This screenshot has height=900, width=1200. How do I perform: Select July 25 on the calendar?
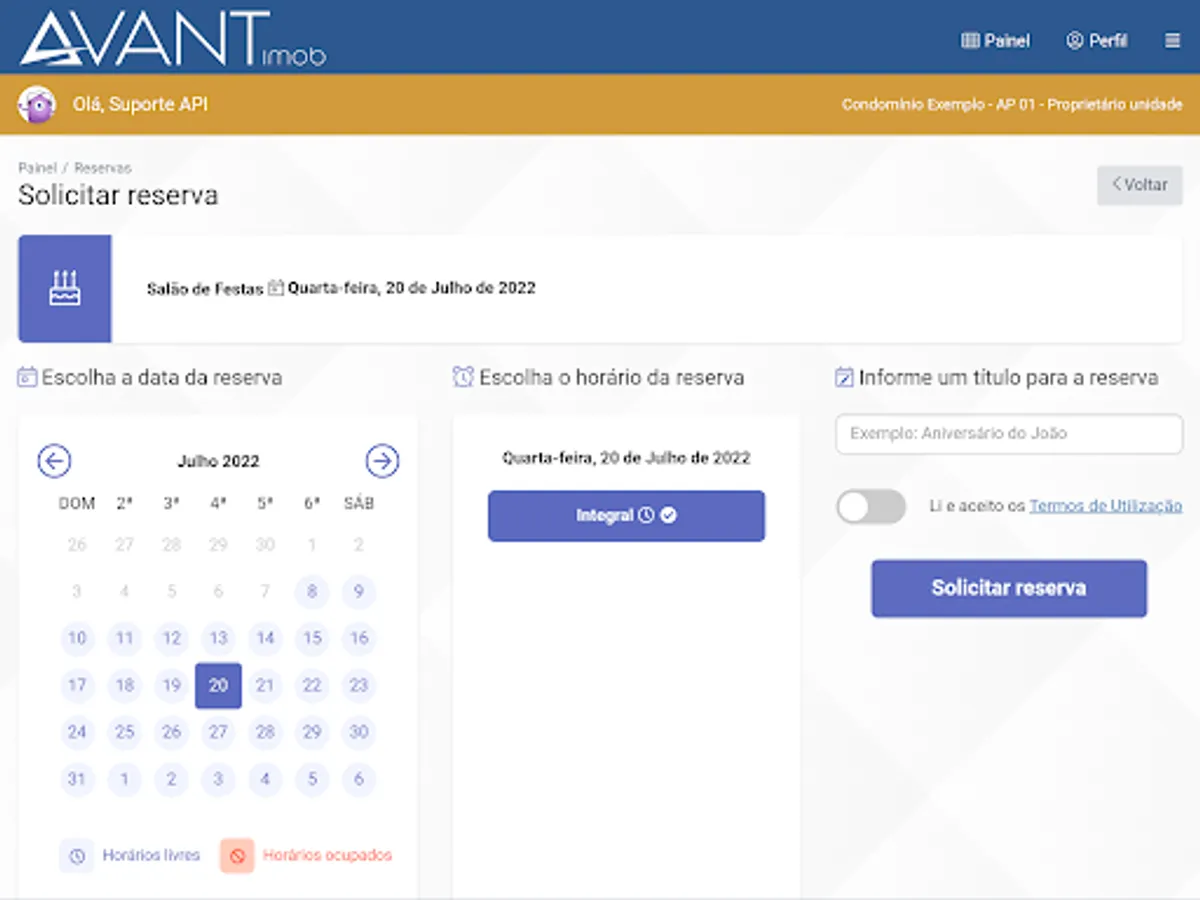pos(124,732)
